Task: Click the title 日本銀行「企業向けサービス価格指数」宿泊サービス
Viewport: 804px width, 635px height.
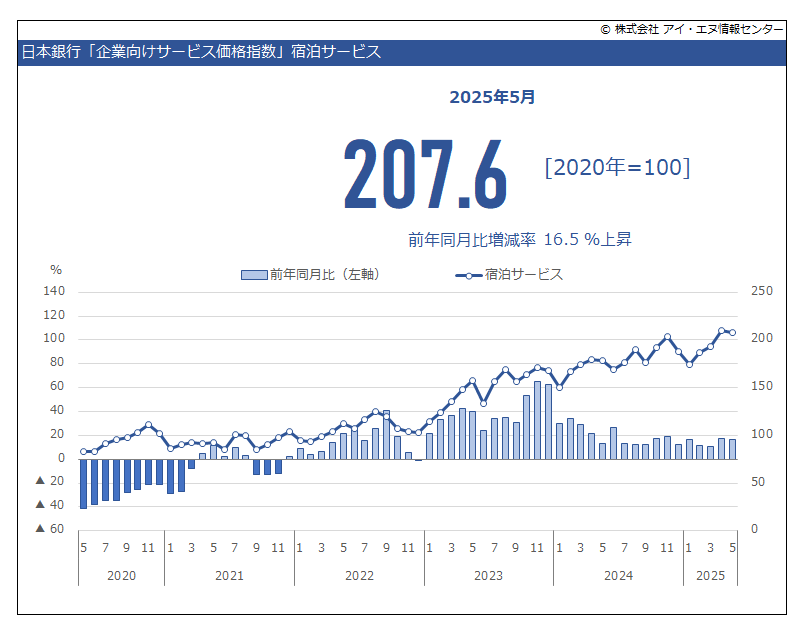Action: click(201, 52)
